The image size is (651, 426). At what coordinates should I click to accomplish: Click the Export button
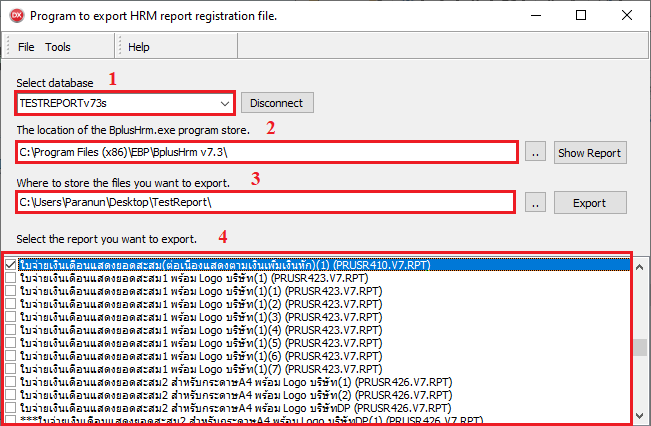(x=590, y=203)
